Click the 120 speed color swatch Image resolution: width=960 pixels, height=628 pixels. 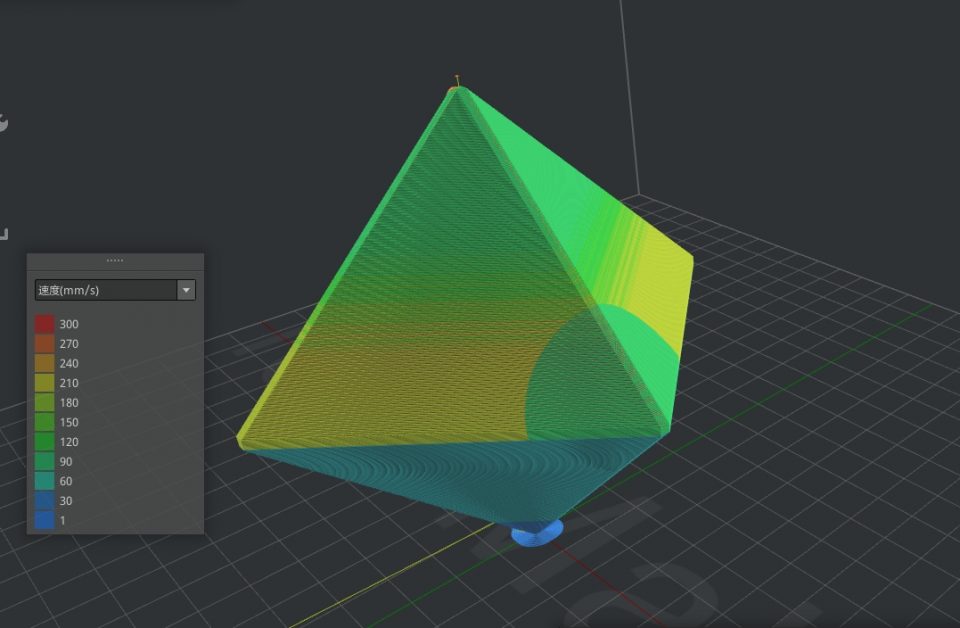point(45,441)
